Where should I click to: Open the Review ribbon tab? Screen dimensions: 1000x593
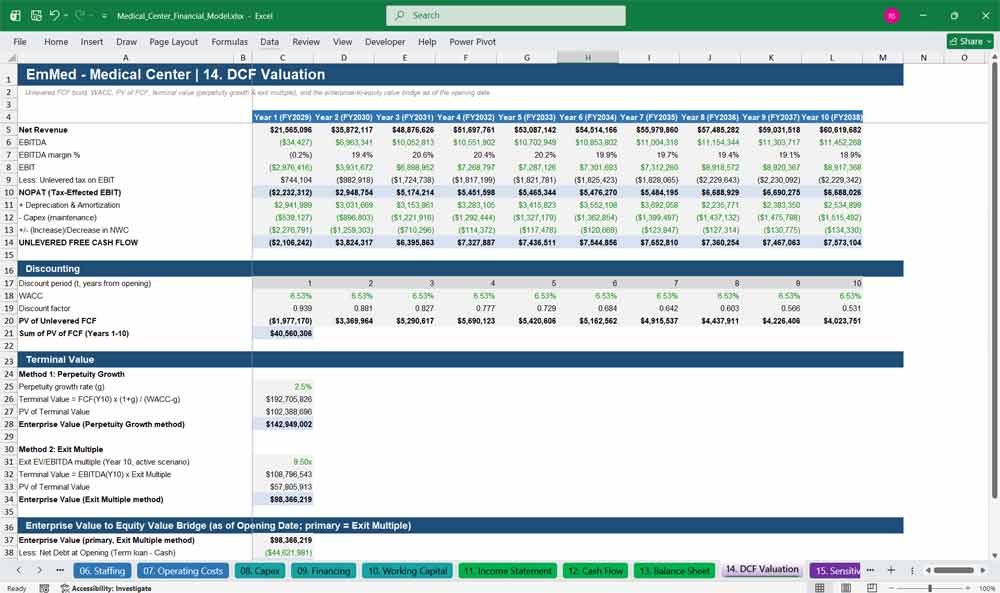point(306,41)
